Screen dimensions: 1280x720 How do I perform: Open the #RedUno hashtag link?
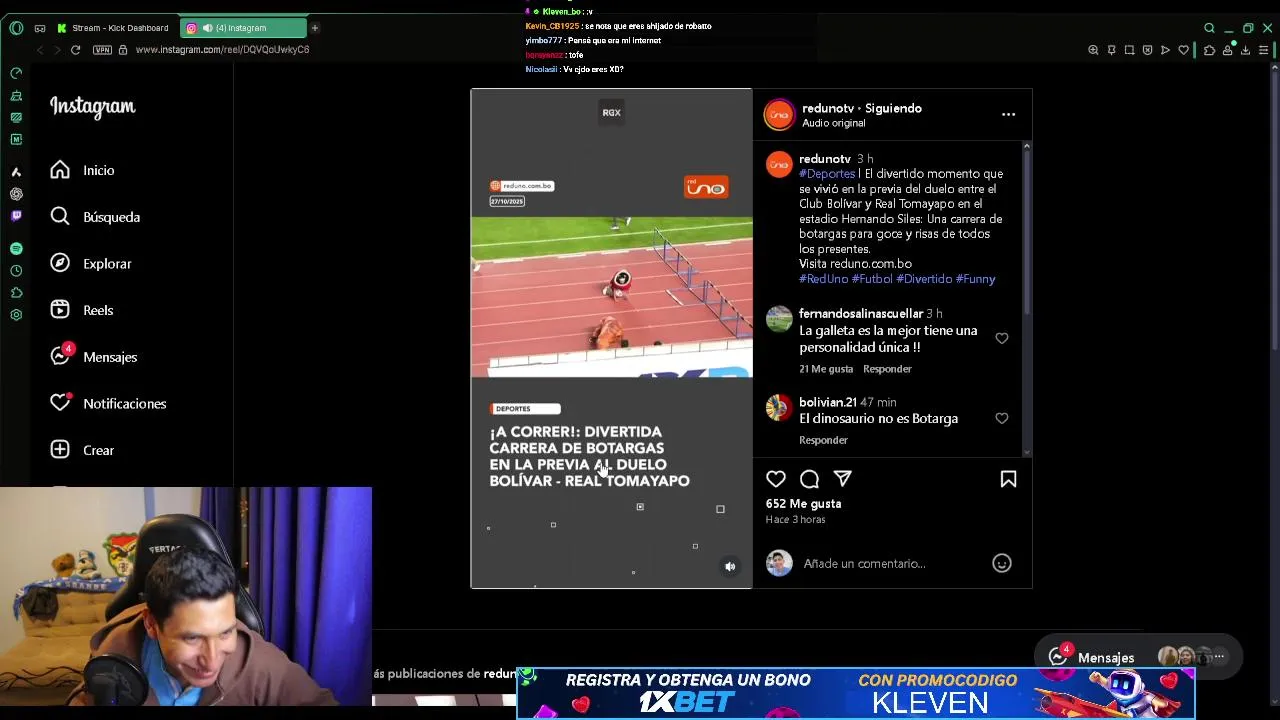tap(823, 279)
